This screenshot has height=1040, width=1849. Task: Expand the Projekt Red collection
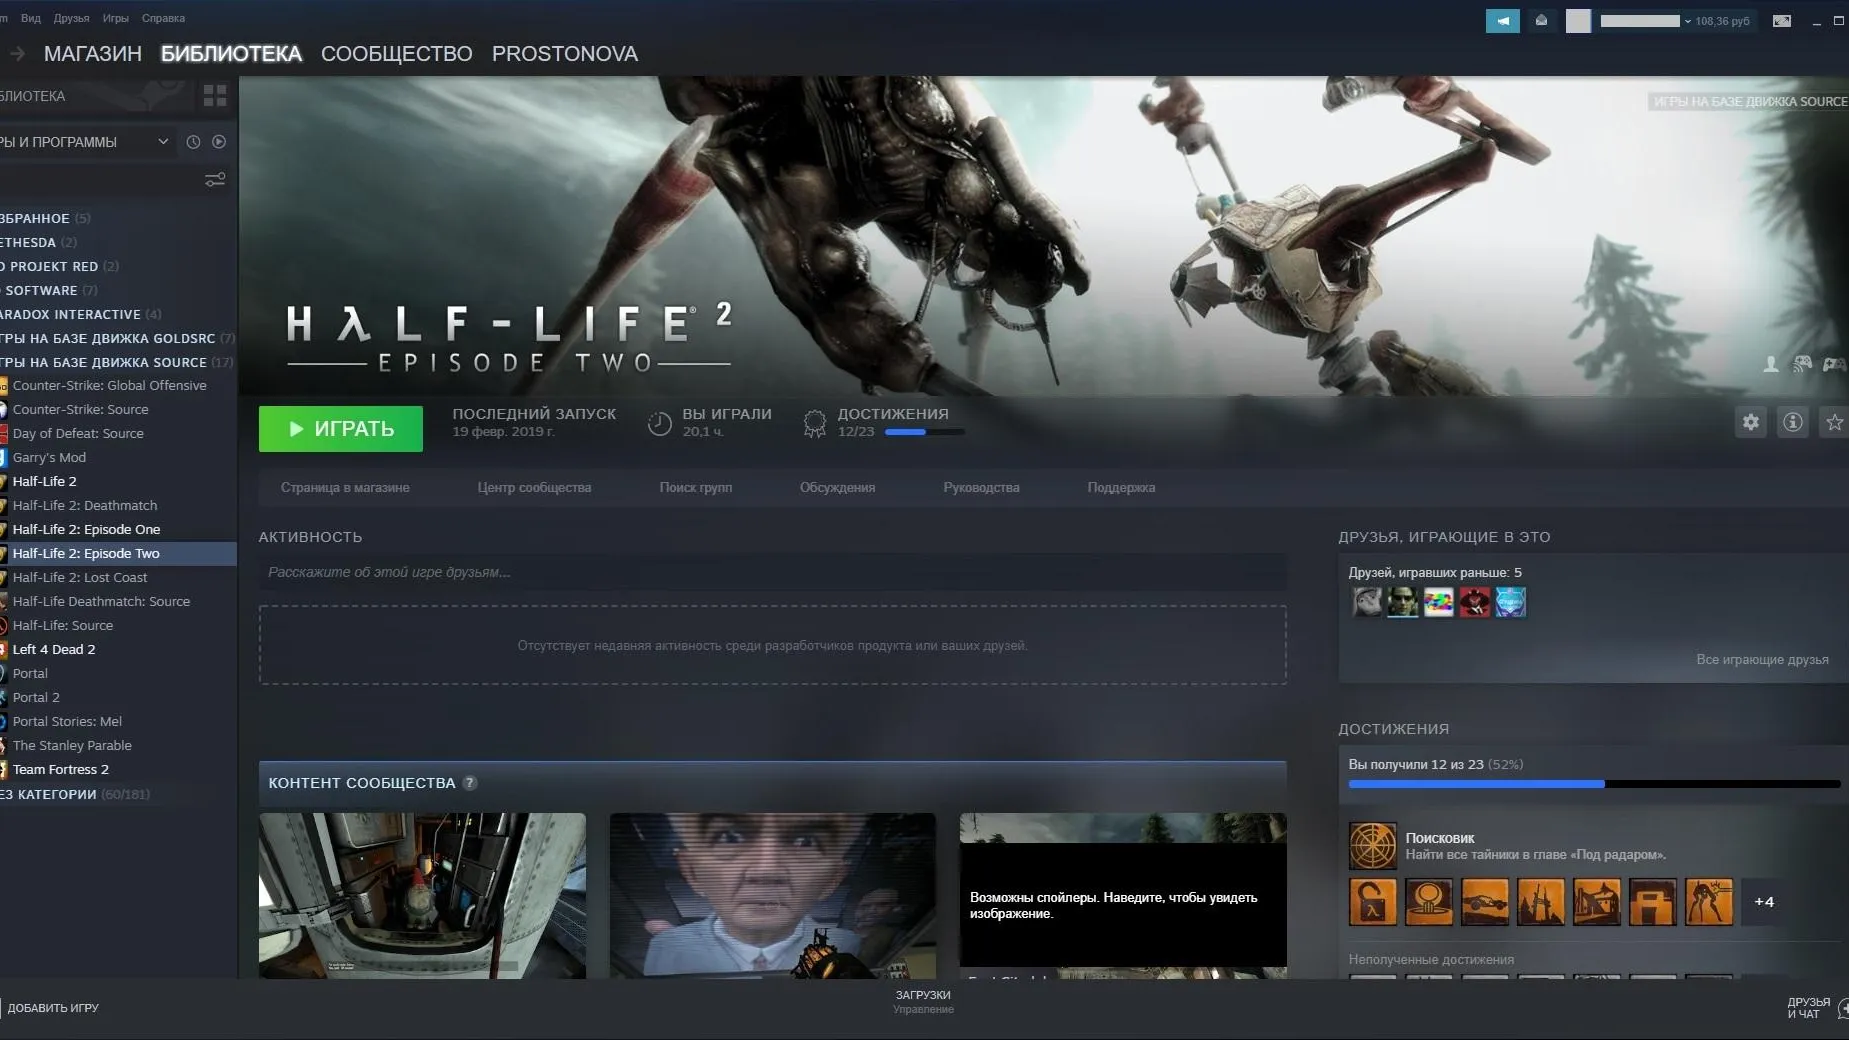point(59,266)
